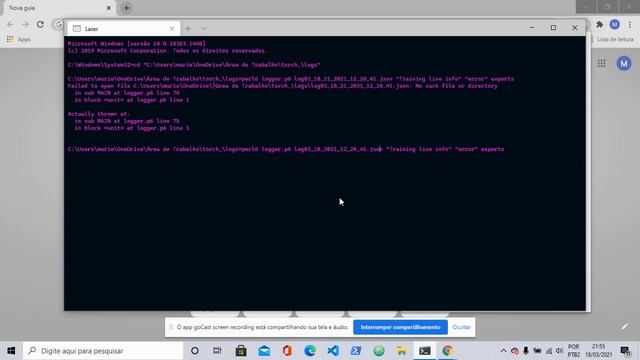
Task: Open the clock showing 21:55
Action: 598,351
